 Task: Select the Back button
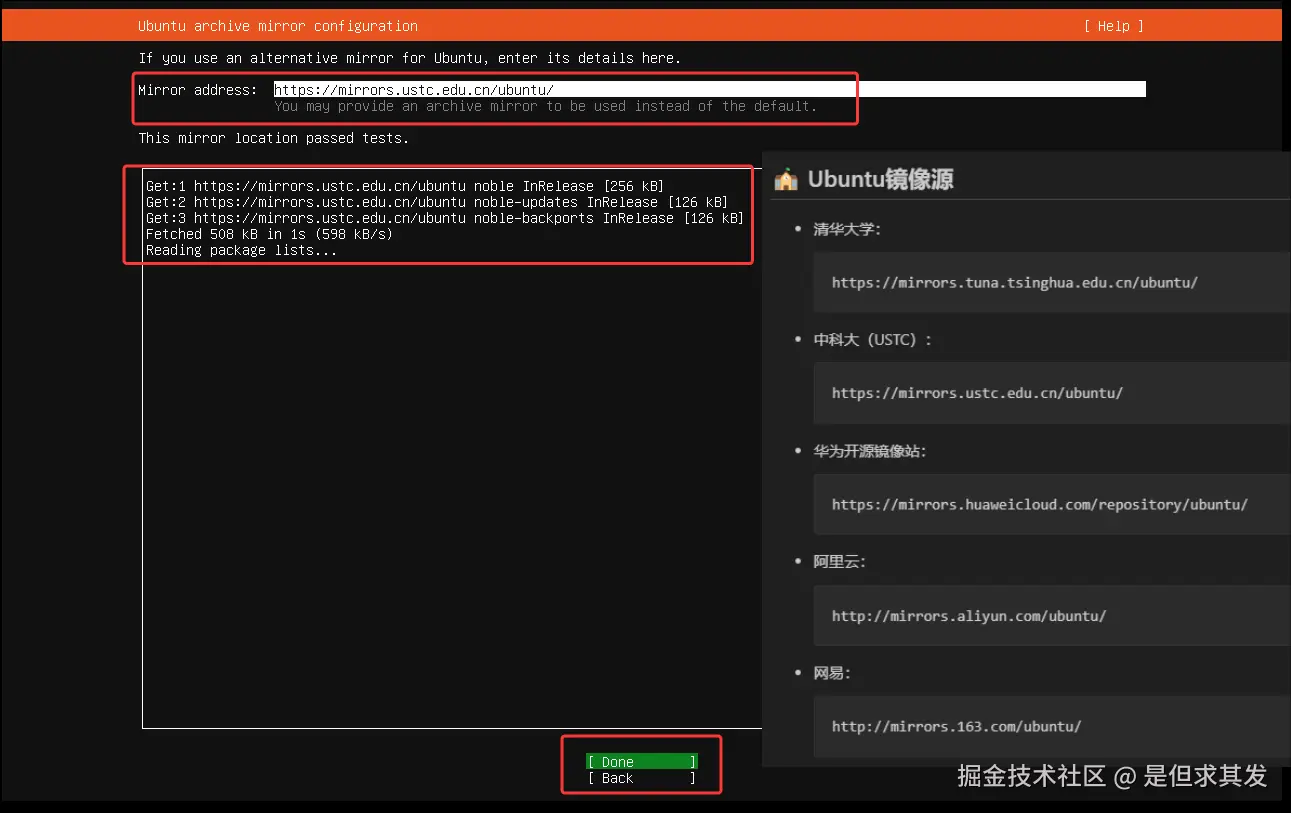[641, 778]
